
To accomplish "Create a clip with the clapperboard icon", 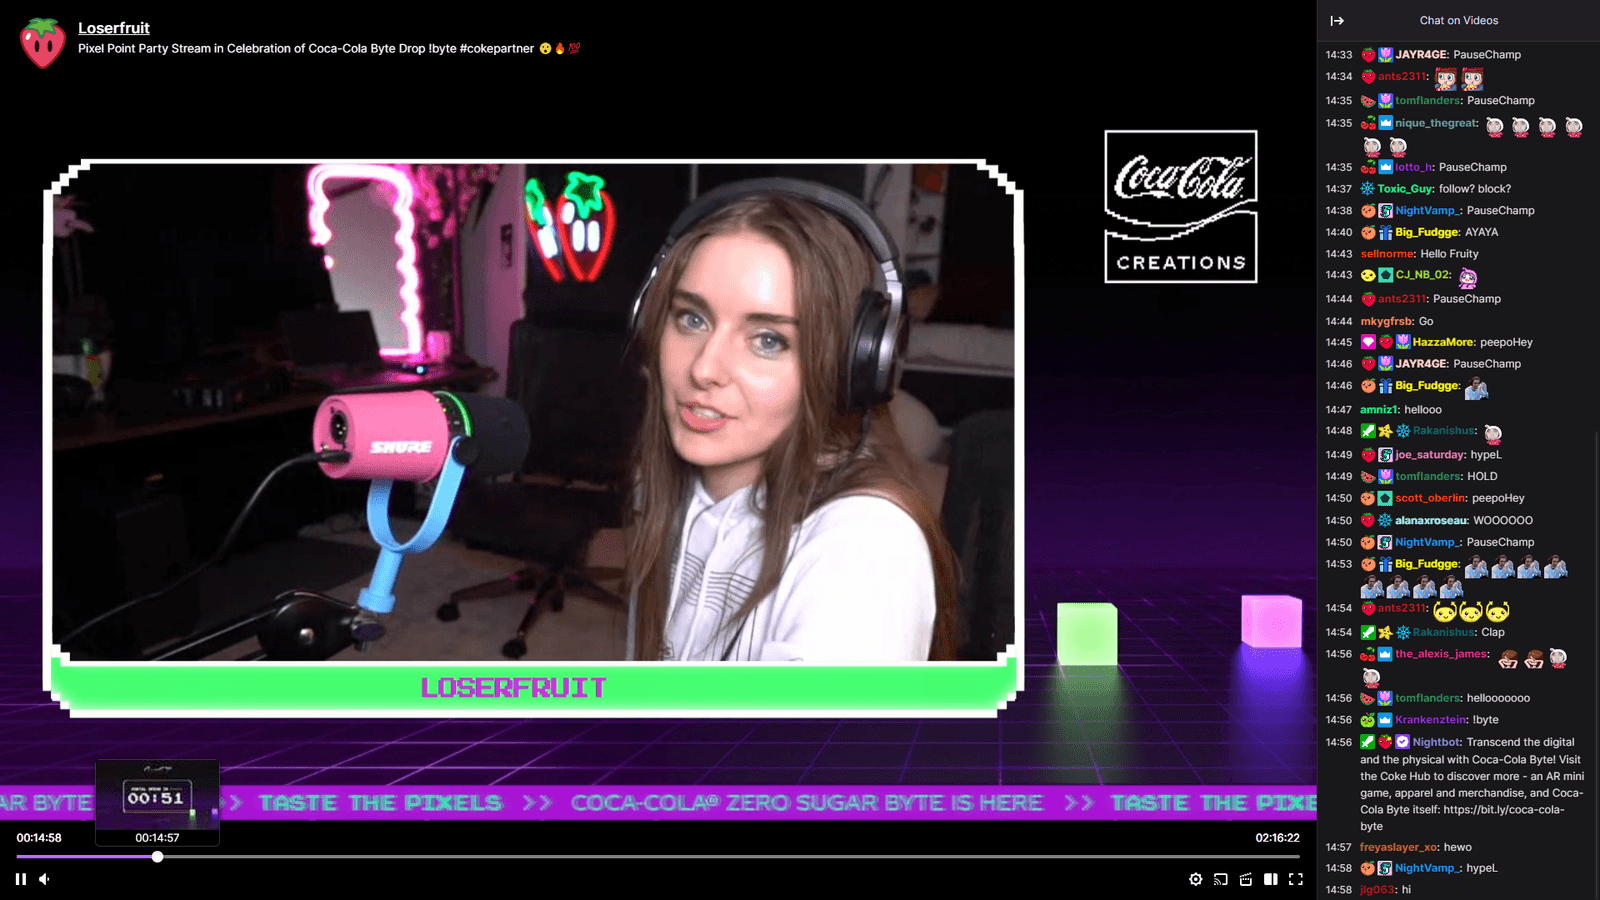I will [x=1246, y=879].
